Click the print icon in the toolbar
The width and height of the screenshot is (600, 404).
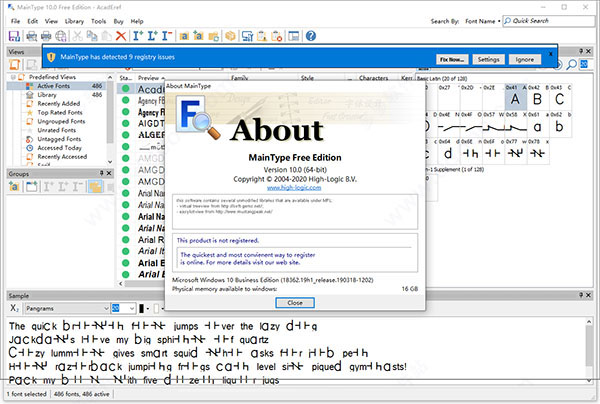(x=46, y=35)
